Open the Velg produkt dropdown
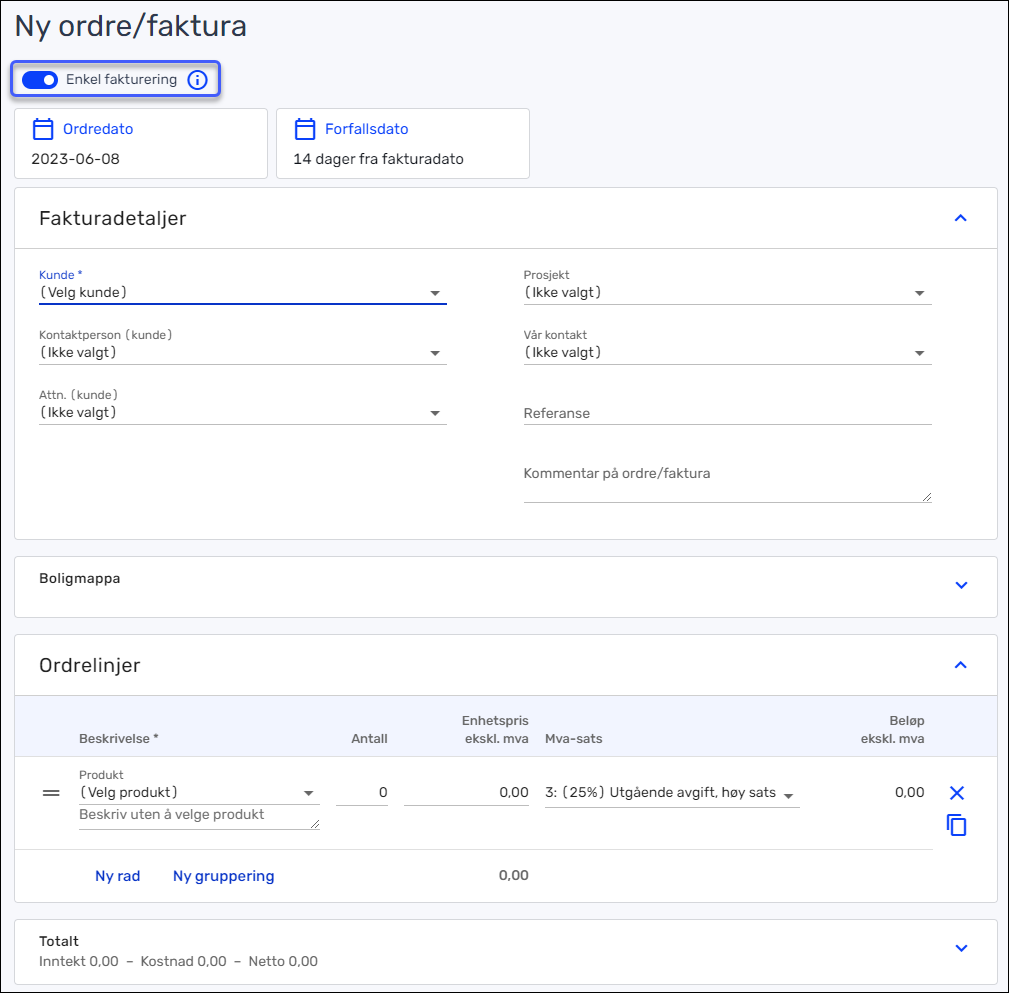 tap(198, 793)
